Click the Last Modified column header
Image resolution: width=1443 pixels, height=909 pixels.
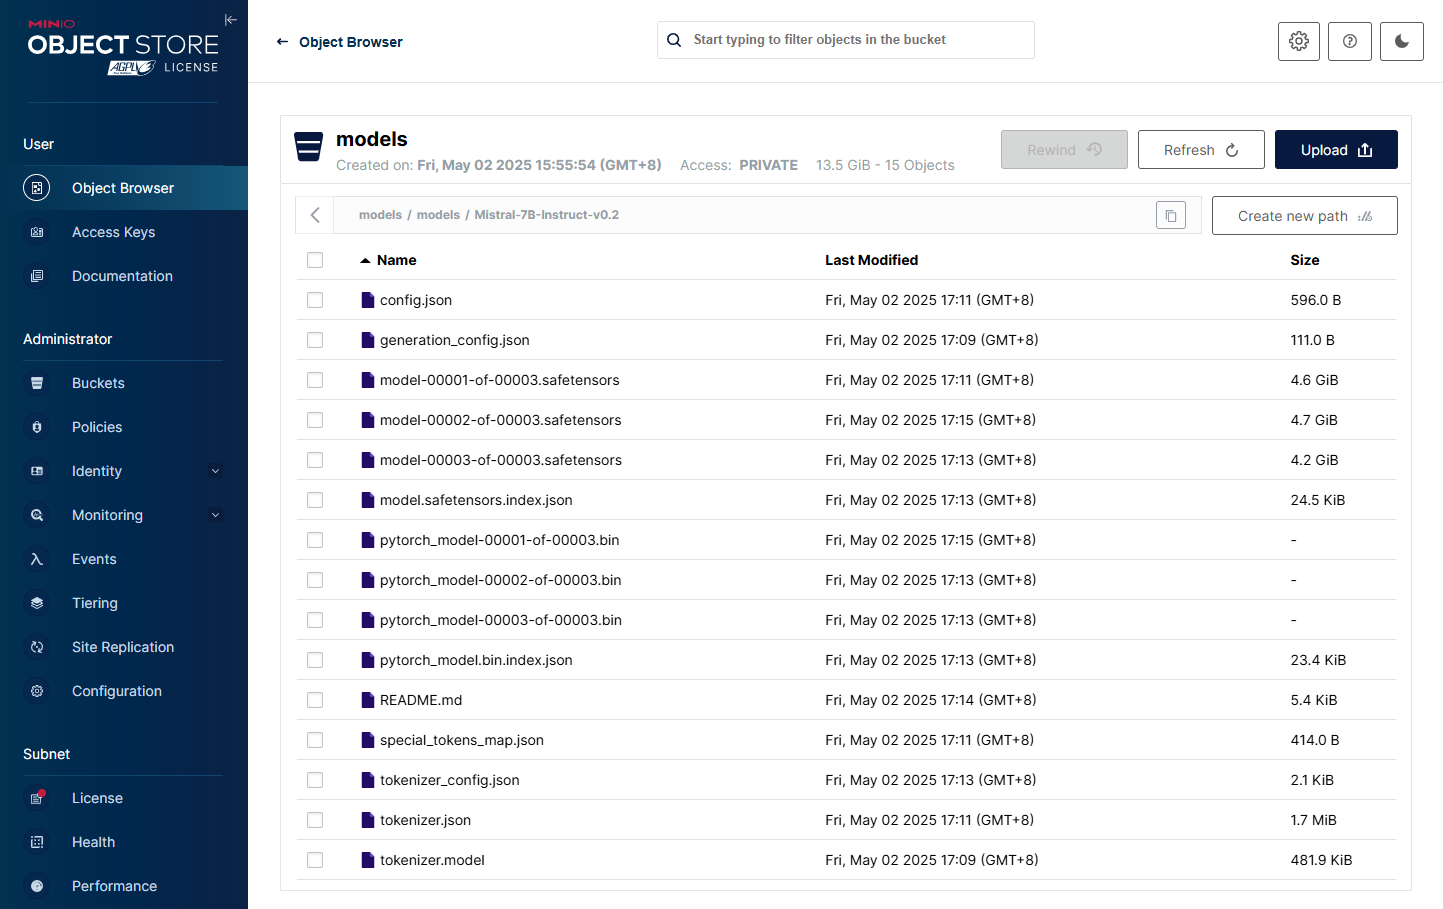(871, 260)
